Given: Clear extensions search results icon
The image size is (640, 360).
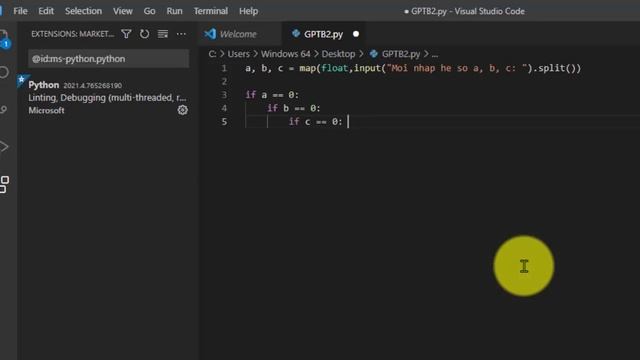Looking at the screenshot, I should [x=163, y=34].
